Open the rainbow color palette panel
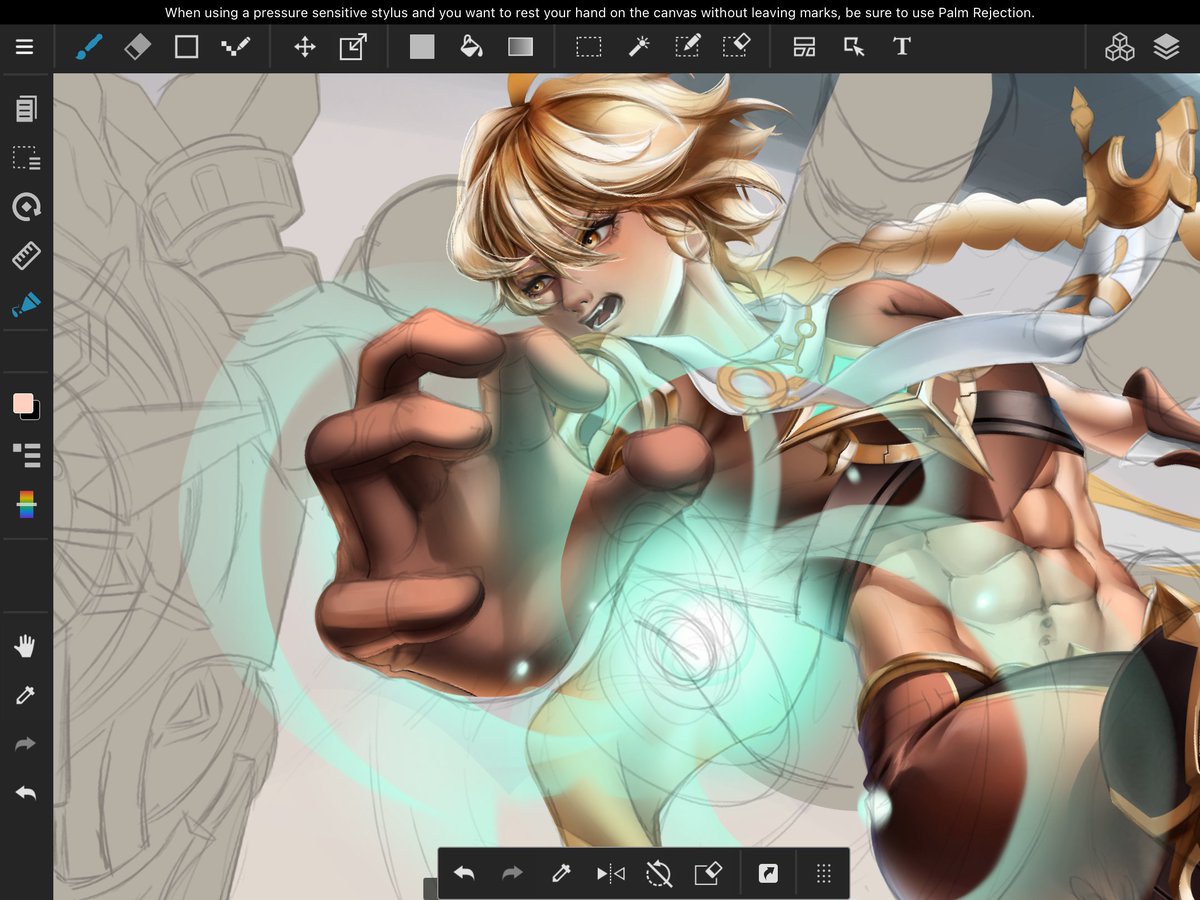Viewport: 1200px width, 900px height. 26,504
